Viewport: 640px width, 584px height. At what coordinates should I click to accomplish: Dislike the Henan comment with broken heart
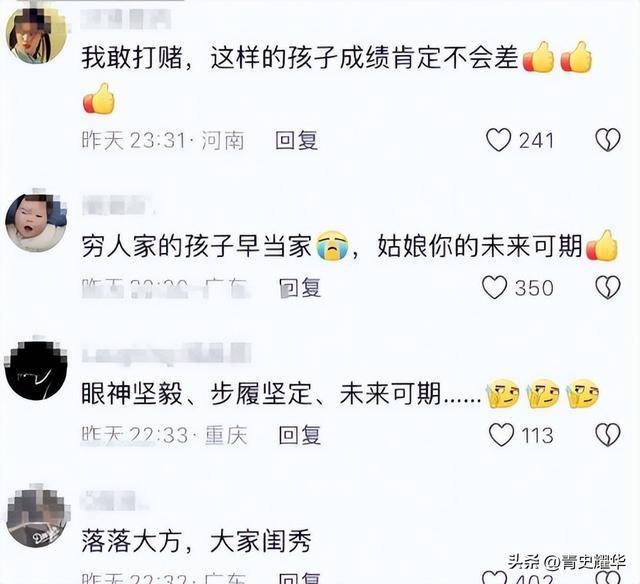tap(608, 140)
